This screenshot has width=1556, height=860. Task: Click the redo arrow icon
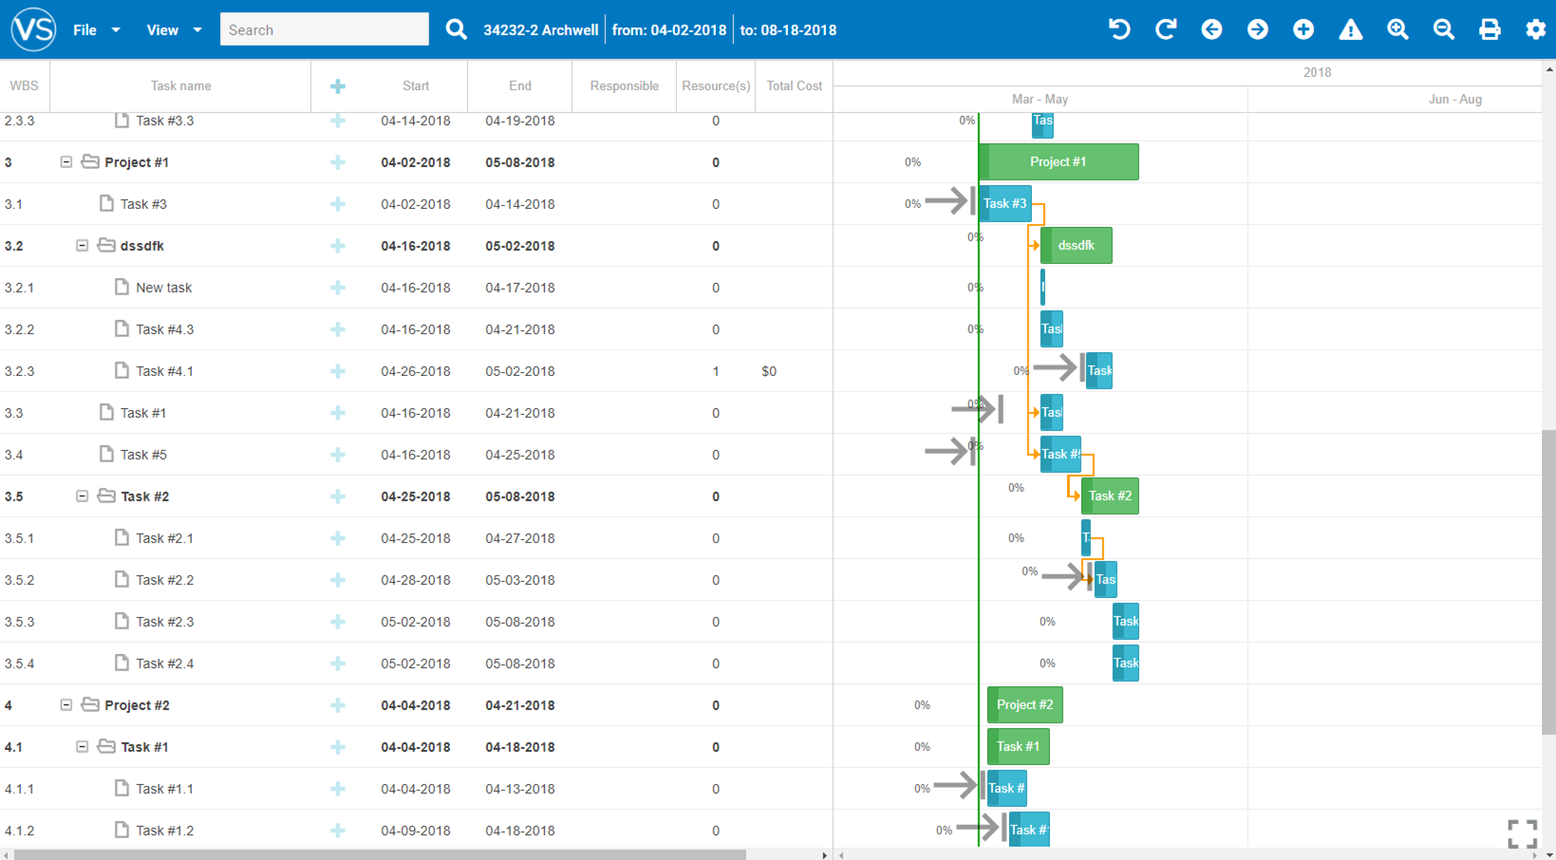tap(1165, 29)
